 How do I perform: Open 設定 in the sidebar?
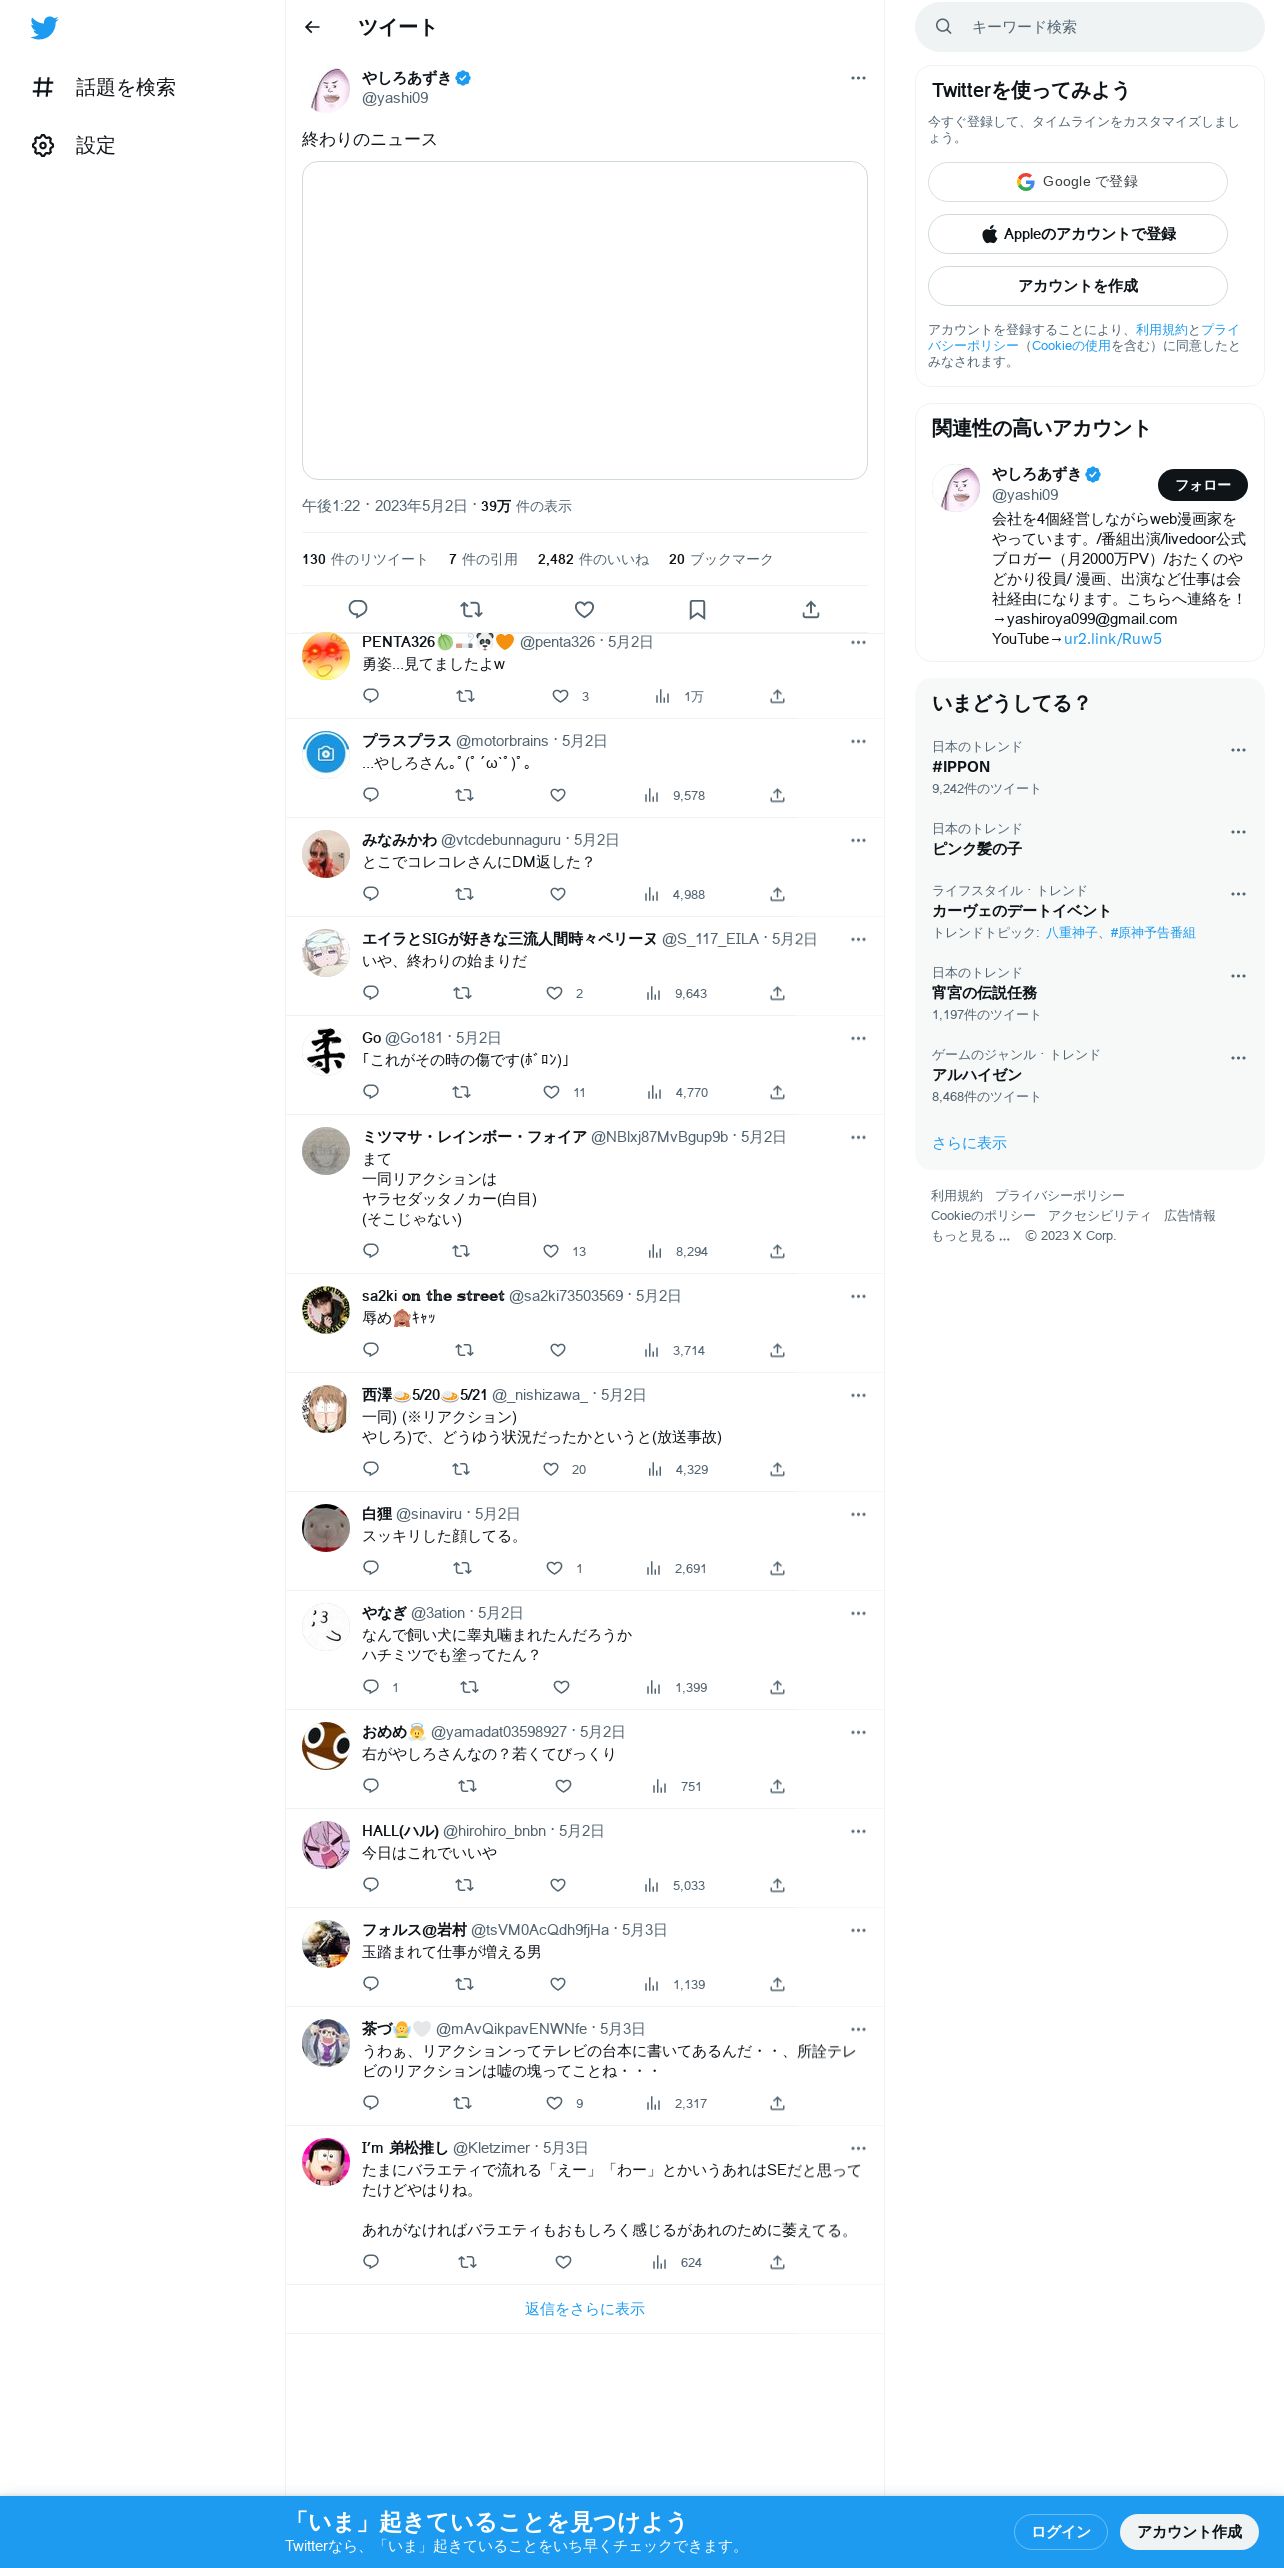click(74, 145)
